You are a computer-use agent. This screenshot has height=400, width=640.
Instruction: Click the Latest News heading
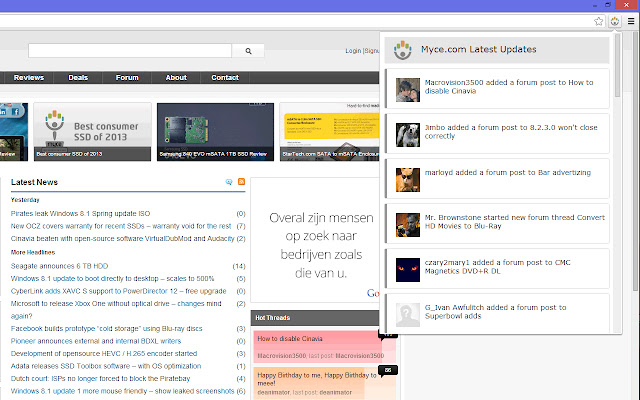[34, 182]
